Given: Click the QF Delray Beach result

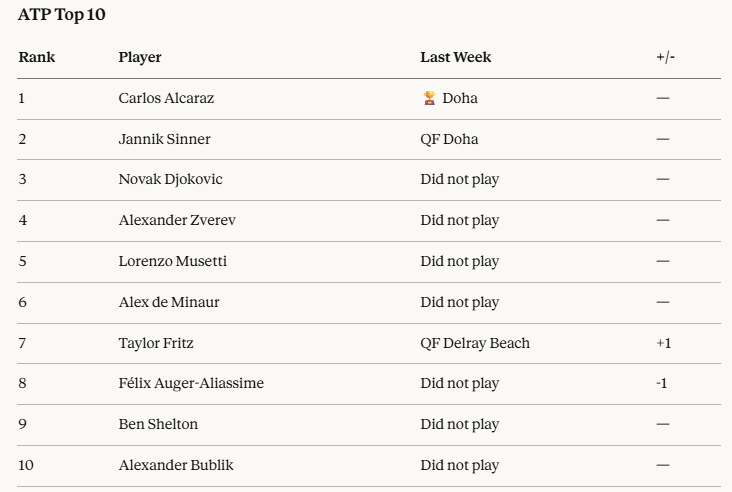Looking at the screenshot, I should coord(475,343).
